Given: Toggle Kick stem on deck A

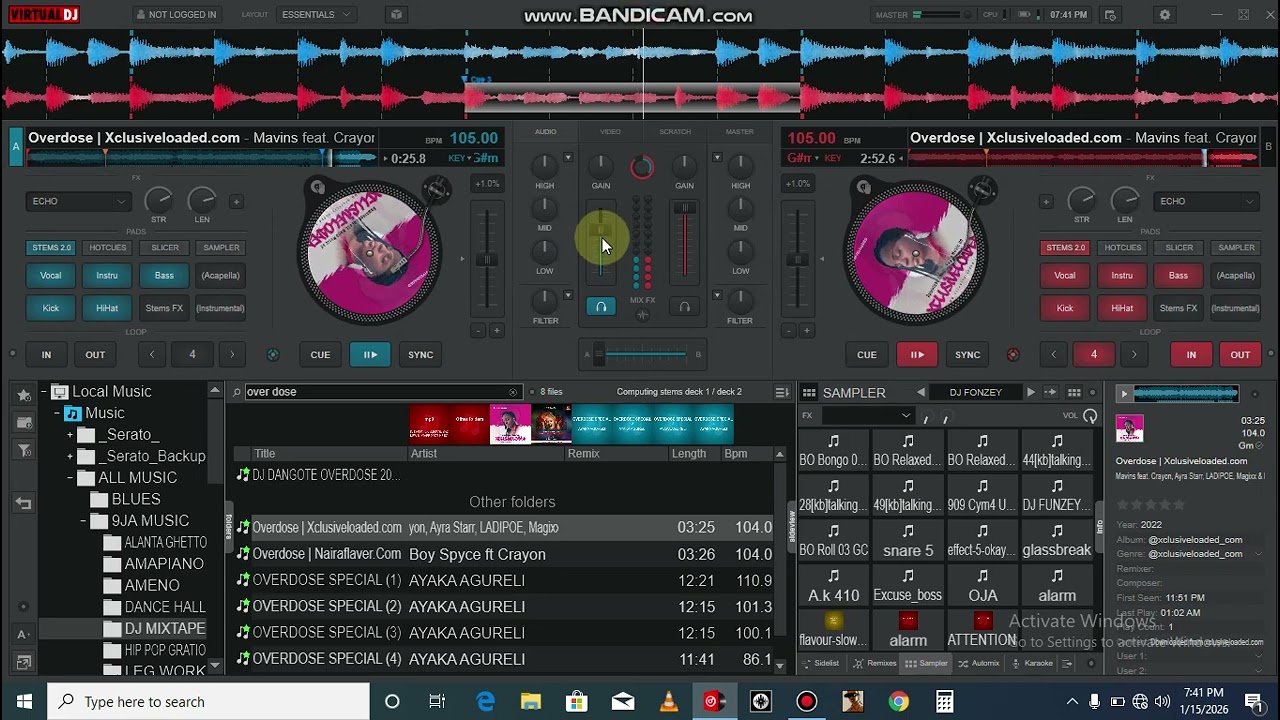Looking at the screenshot, I should 51,308.
